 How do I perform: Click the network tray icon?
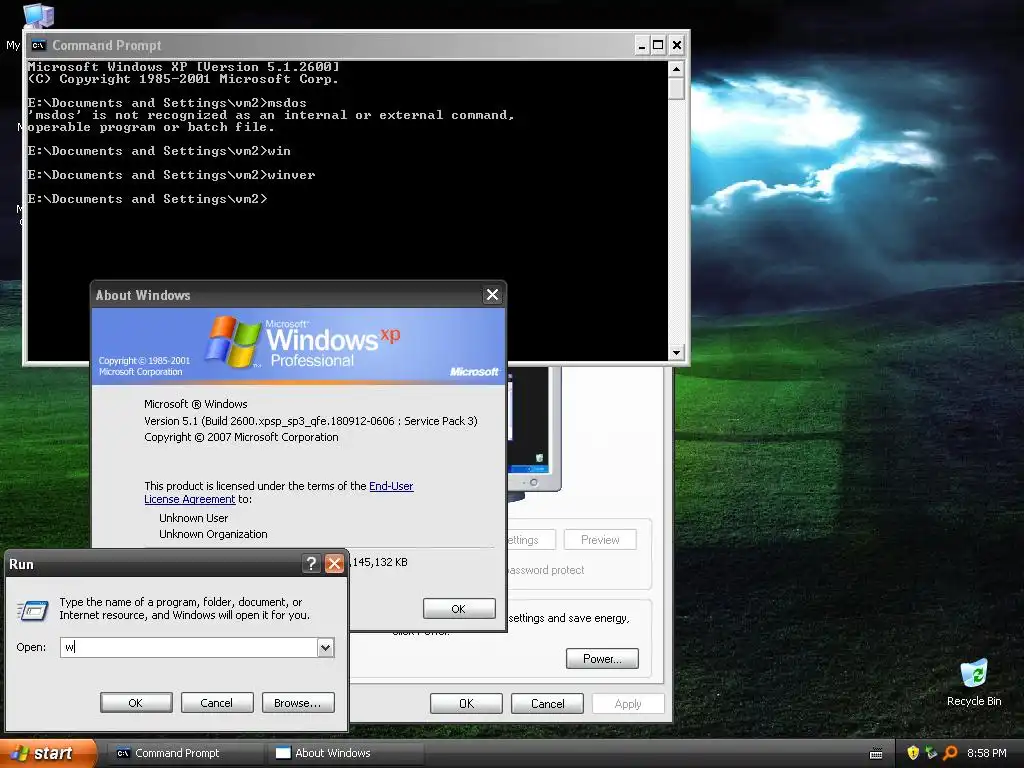[931, 753]
